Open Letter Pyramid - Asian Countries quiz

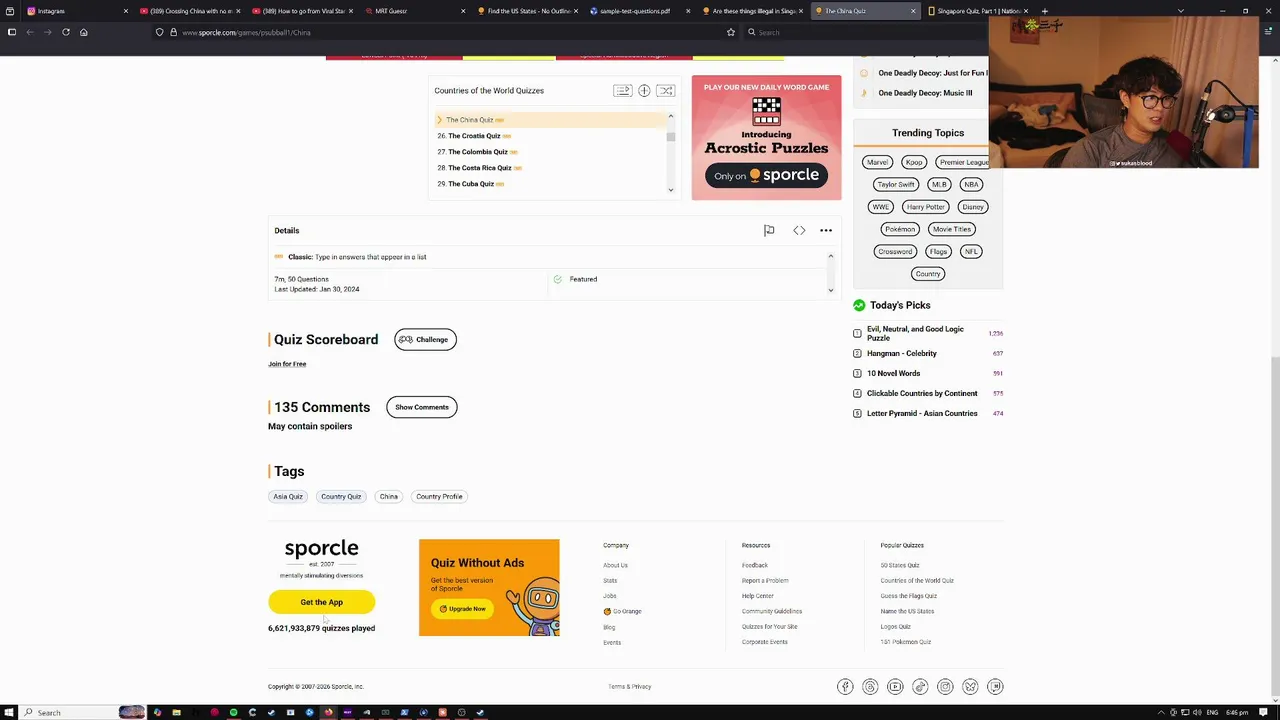coord(922,414)
